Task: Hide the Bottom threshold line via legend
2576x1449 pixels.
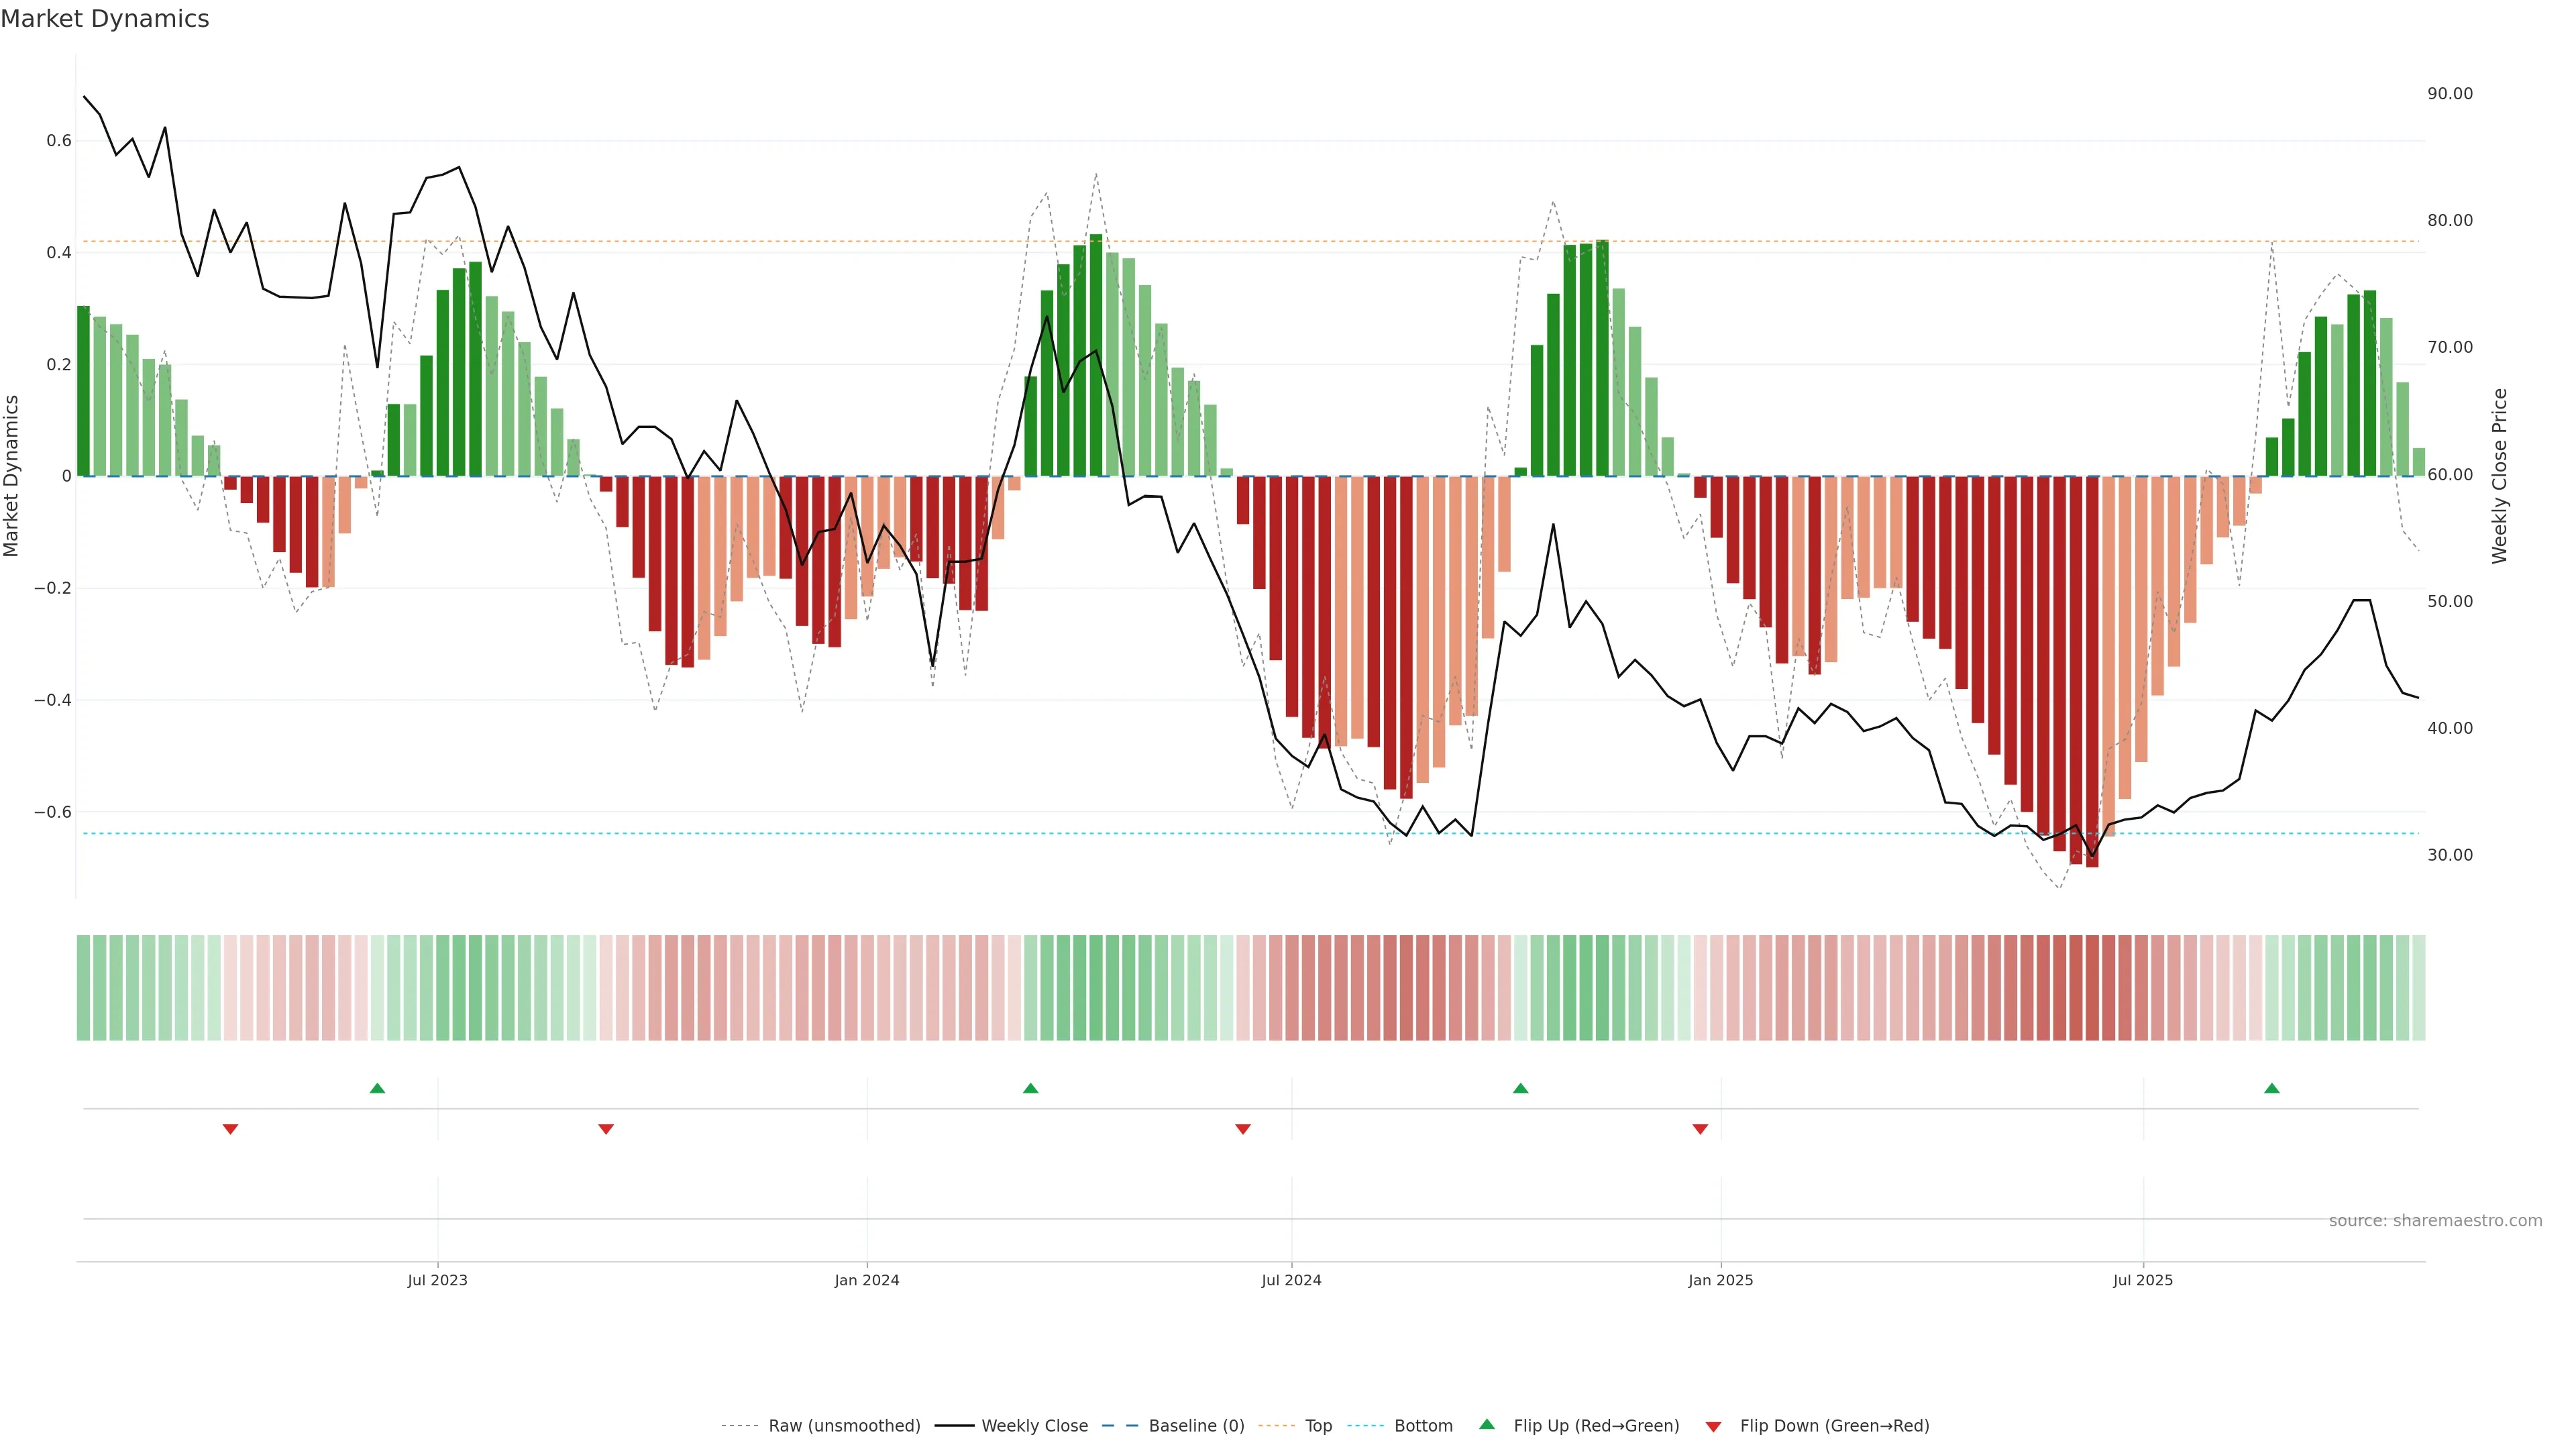Action: click(x=1423, y=1426)
